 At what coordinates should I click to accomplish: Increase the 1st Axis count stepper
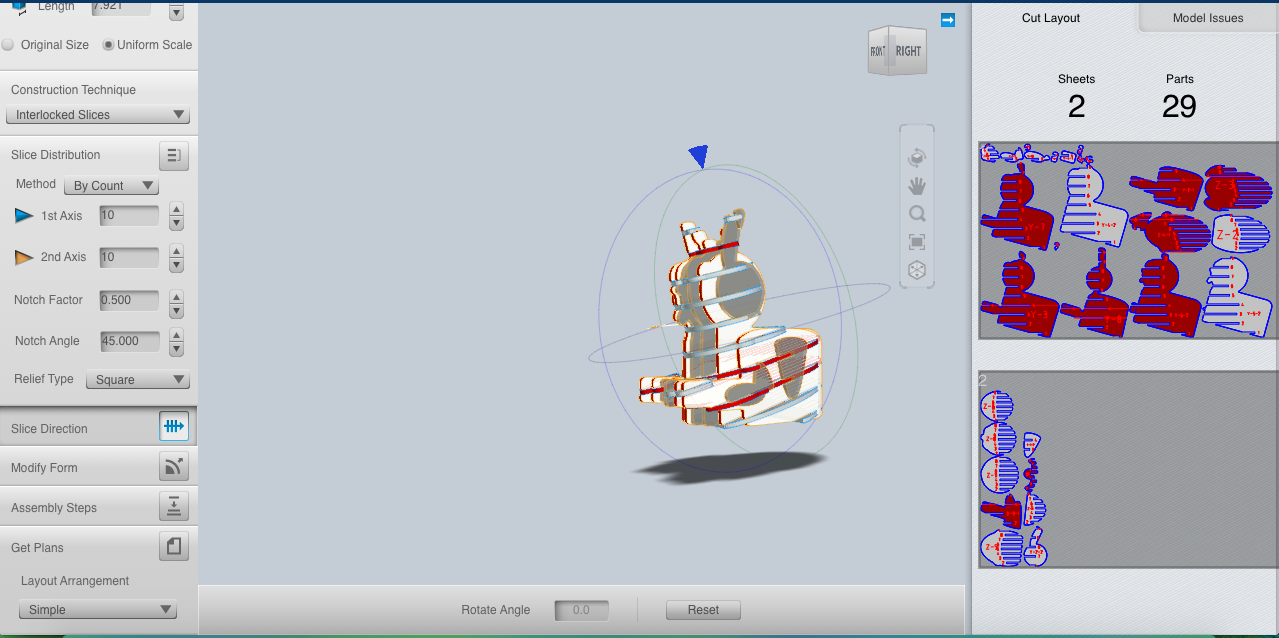tap(176, 209)
